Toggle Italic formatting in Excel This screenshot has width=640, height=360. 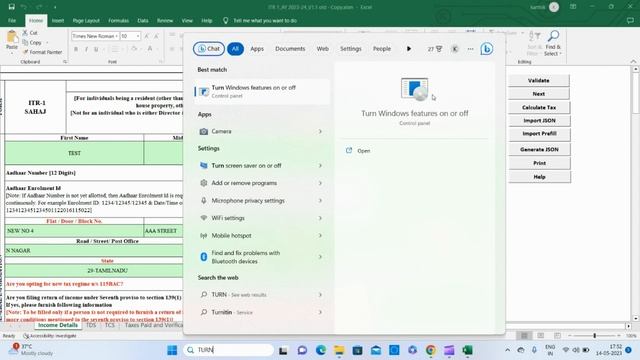pos(86,49)
